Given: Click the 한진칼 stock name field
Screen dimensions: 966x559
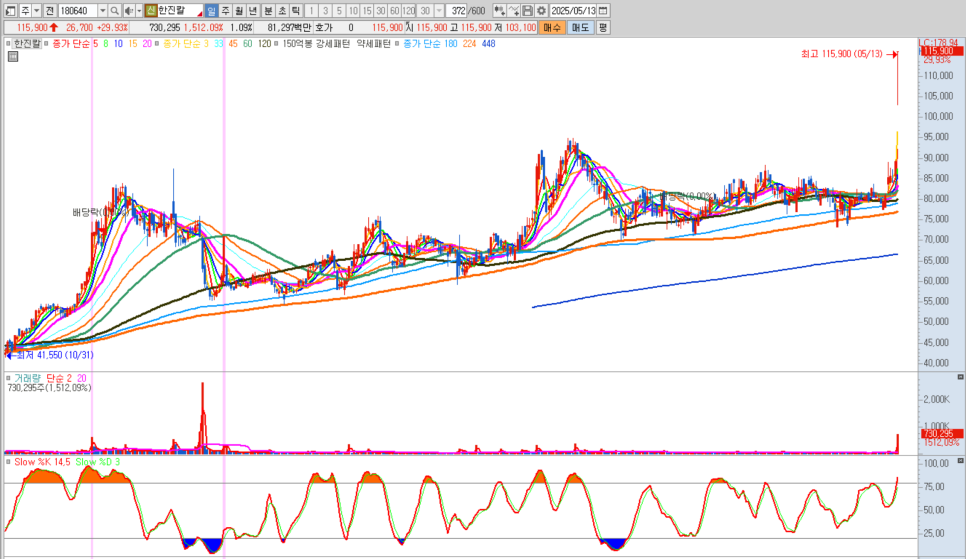Looking at the screenshot, I should pyautogui.click(x=180, y=10).
